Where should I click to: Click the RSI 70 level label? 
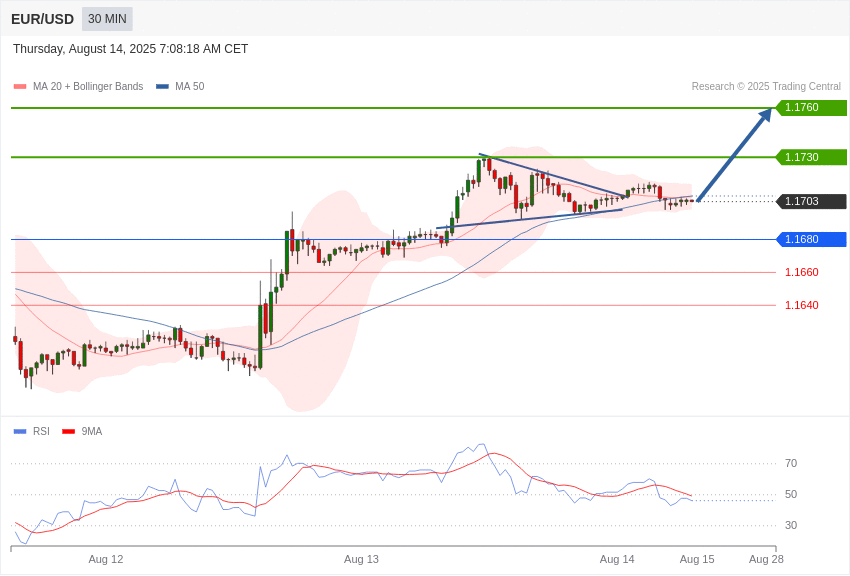pyautogui.click(x=791, y=463)
